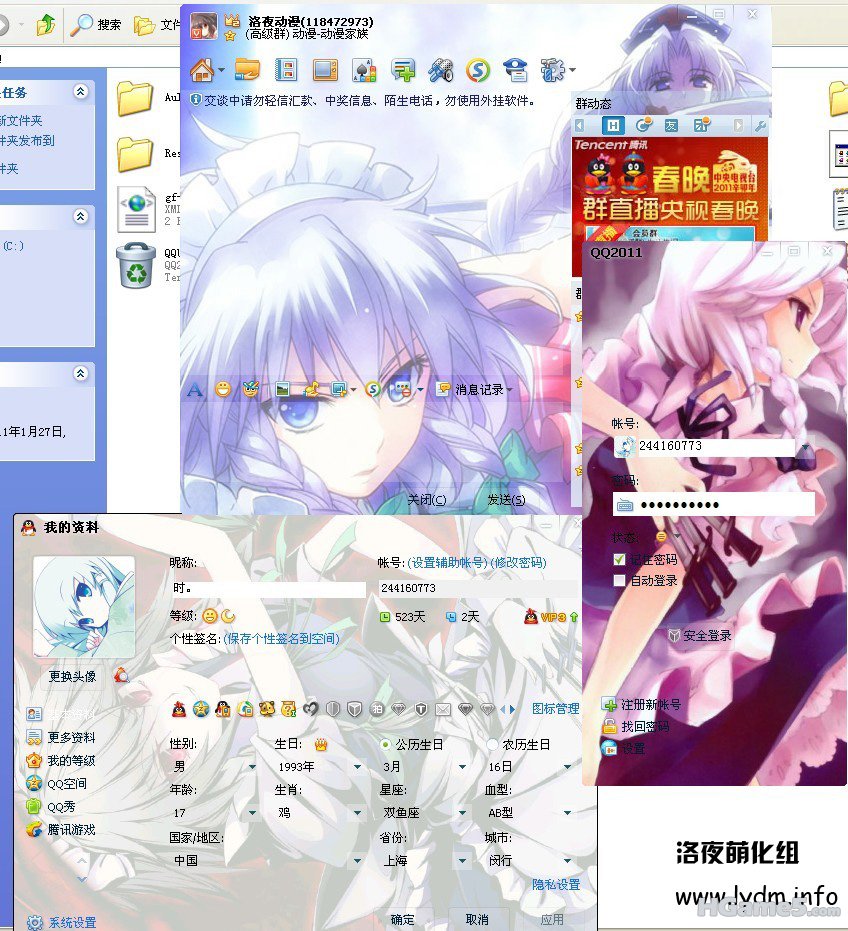
Task: Click the 设置辅助帐号 link
Action: [448, 562]
